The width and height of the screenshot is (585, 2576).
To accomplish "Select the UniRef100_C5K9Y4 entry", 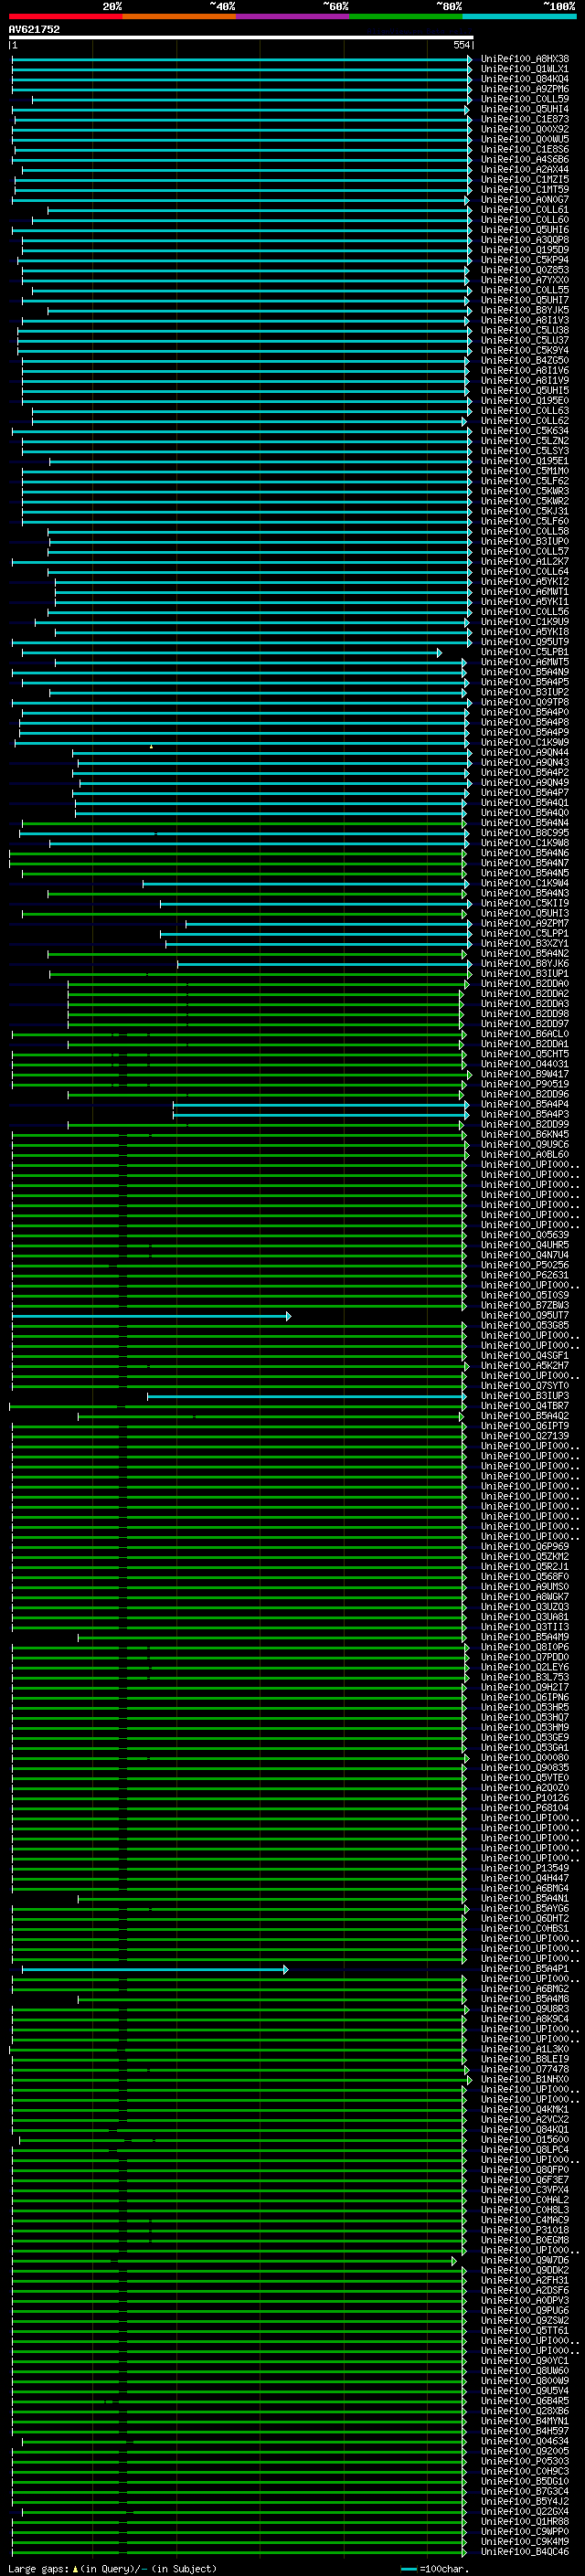I will (x=524, y=350).
